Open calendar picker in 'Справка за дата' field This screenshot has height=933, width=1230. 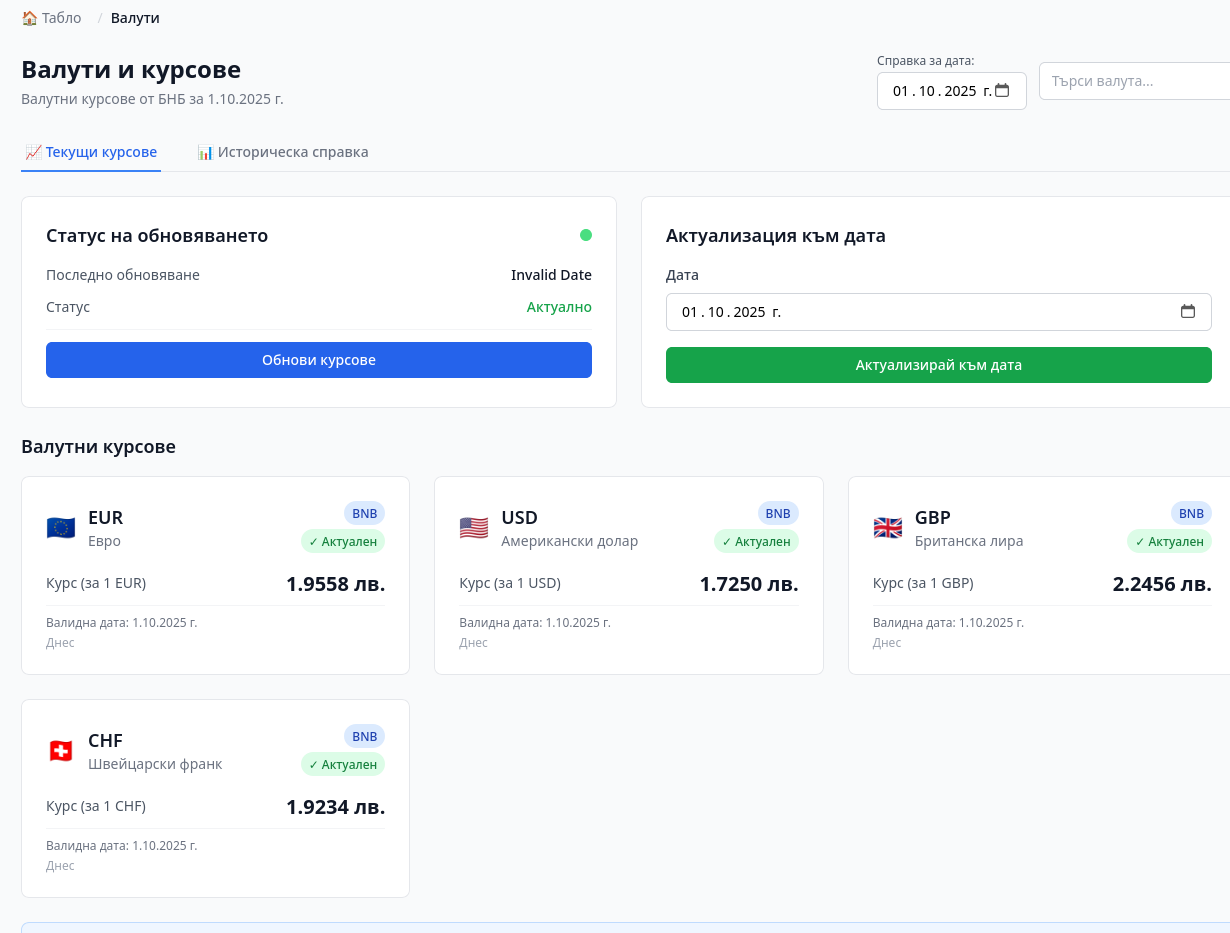tap(1002, 91)
